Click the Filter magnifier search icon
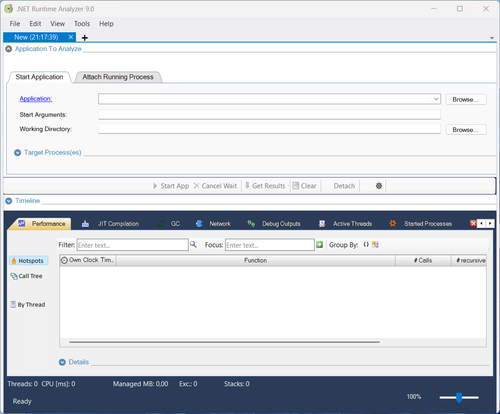Screen dimensions: 500x414 point(193,245)
